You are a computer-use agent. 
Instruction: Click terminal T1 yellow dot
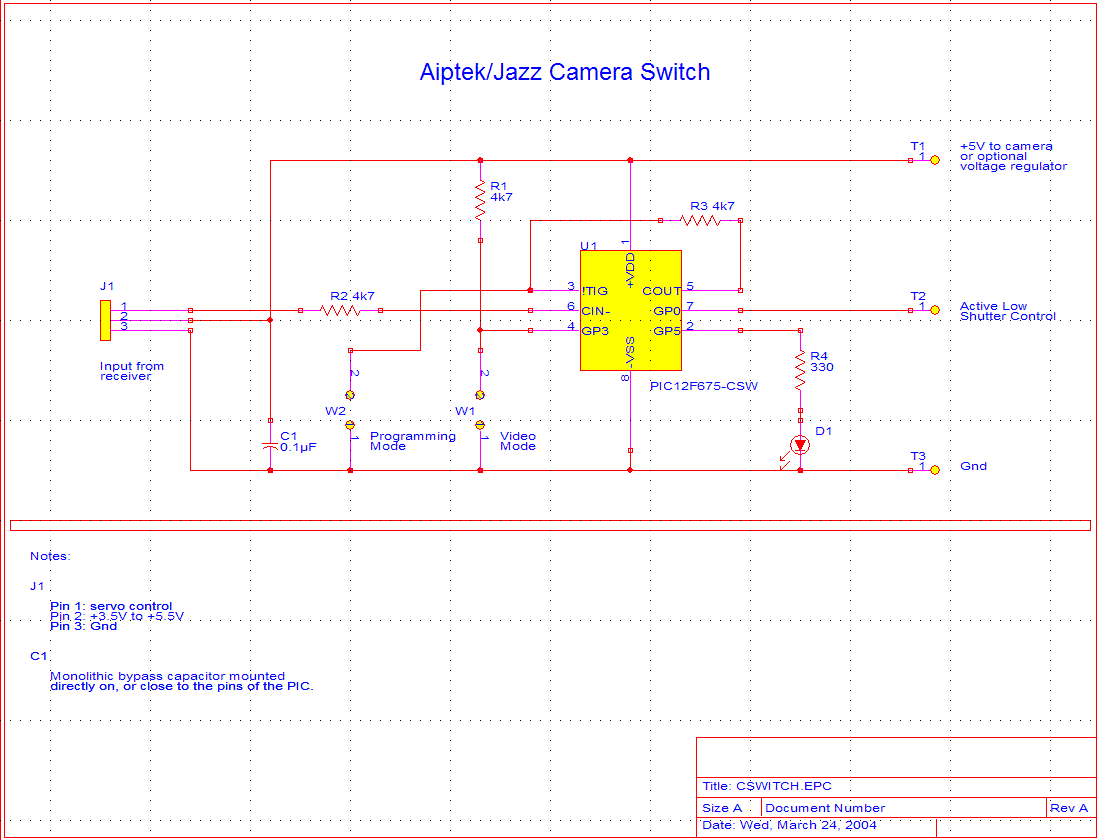click(934, 160)
